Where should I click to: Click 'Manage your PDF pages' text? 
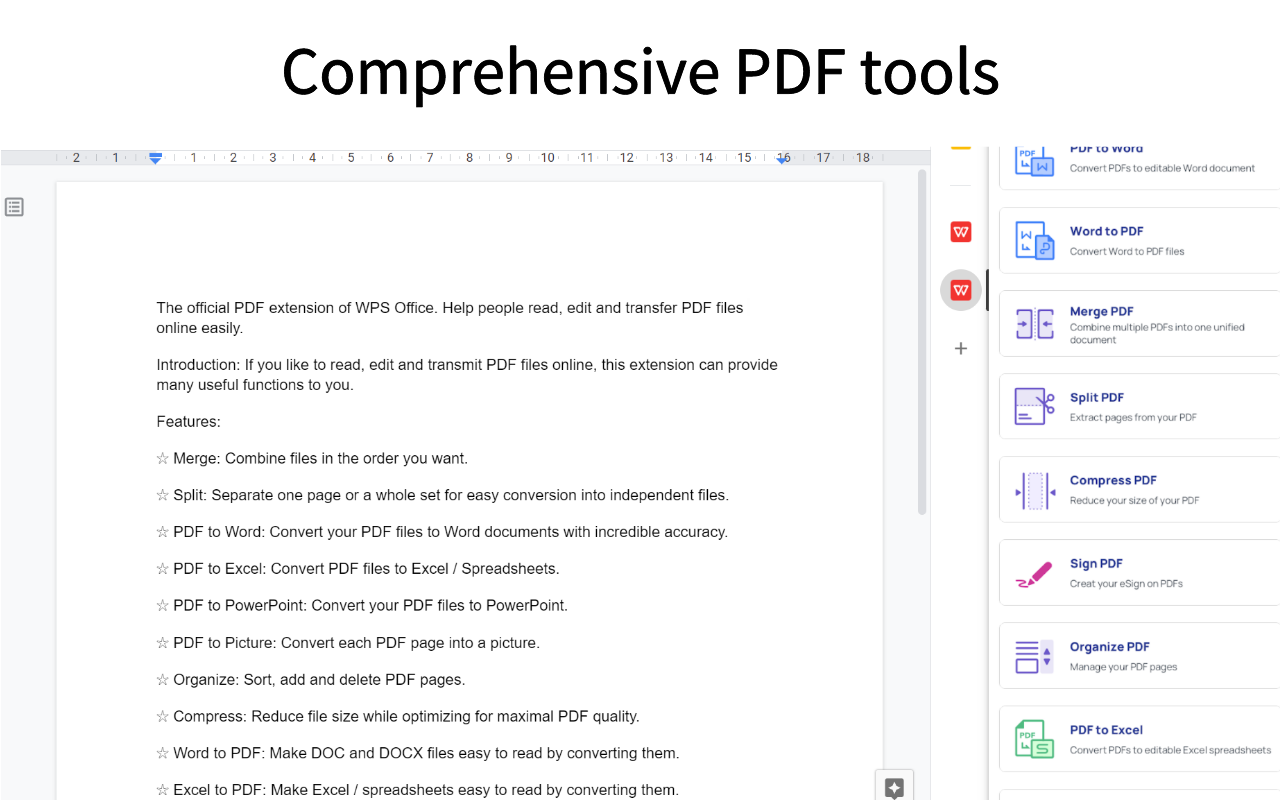(x=1123, y=667)
